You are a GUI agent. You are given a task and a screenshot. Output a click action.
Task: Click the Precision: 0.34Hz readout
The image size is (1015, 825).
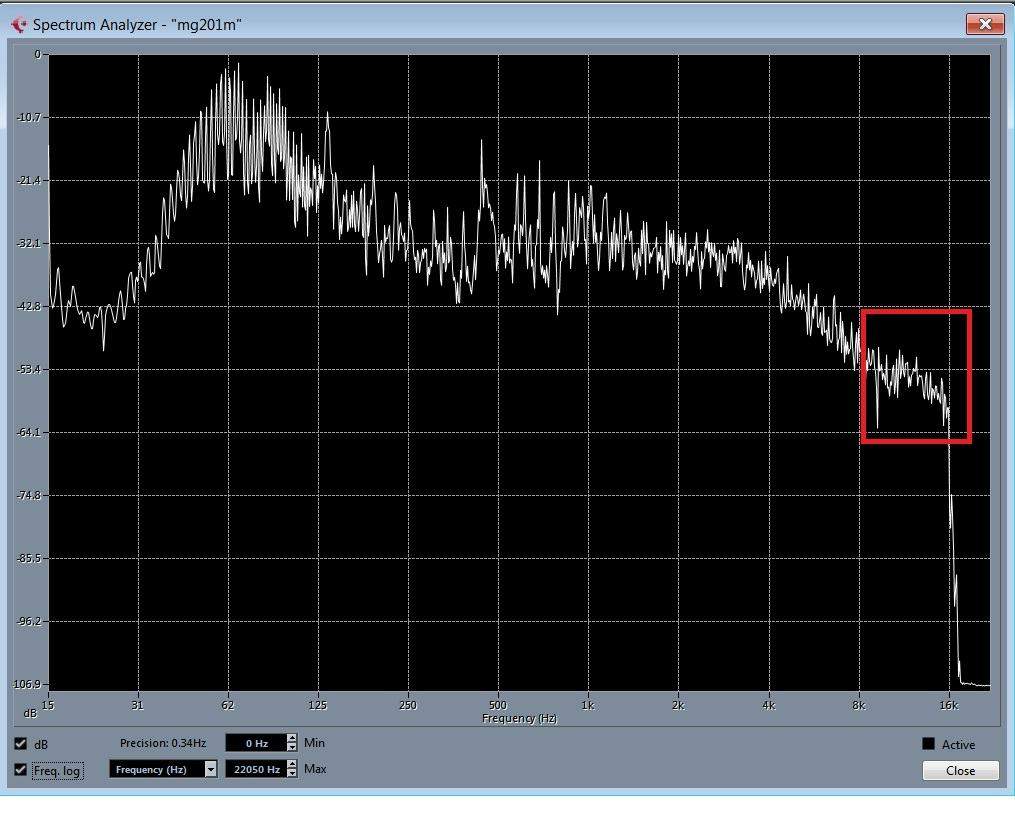162,743
